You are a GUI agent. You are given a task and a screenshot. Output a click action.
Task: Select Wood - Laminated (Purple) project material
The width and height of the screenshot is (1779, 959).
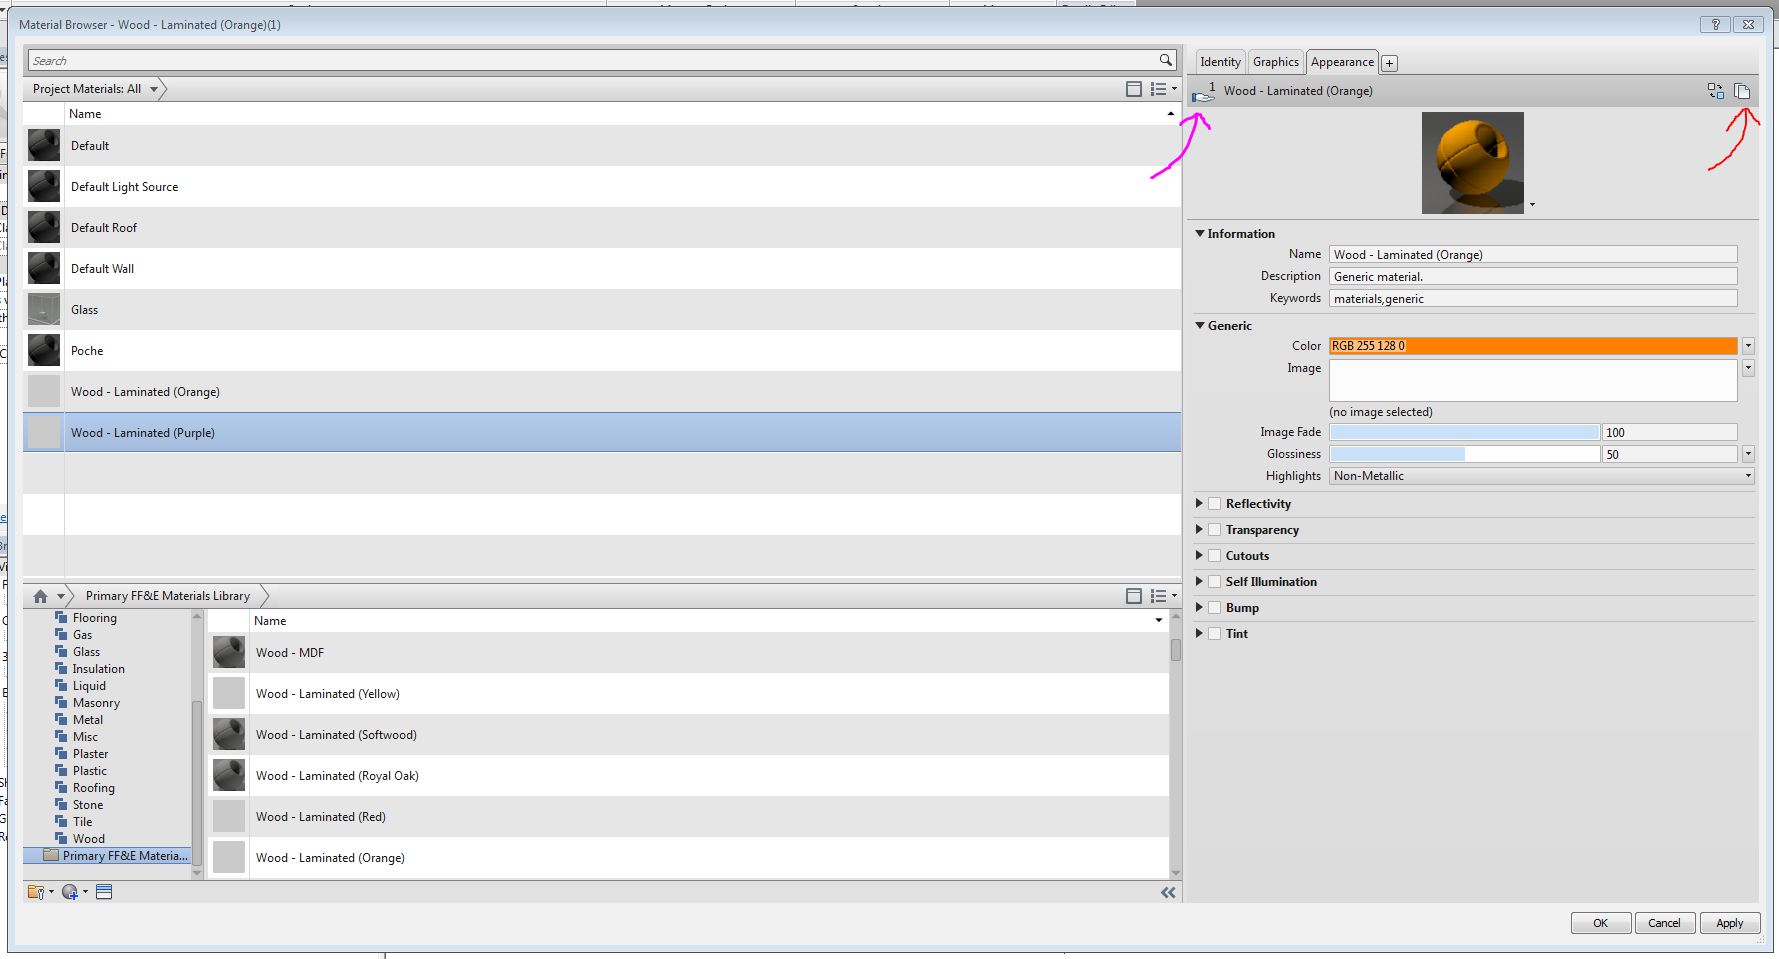point(602,433)
